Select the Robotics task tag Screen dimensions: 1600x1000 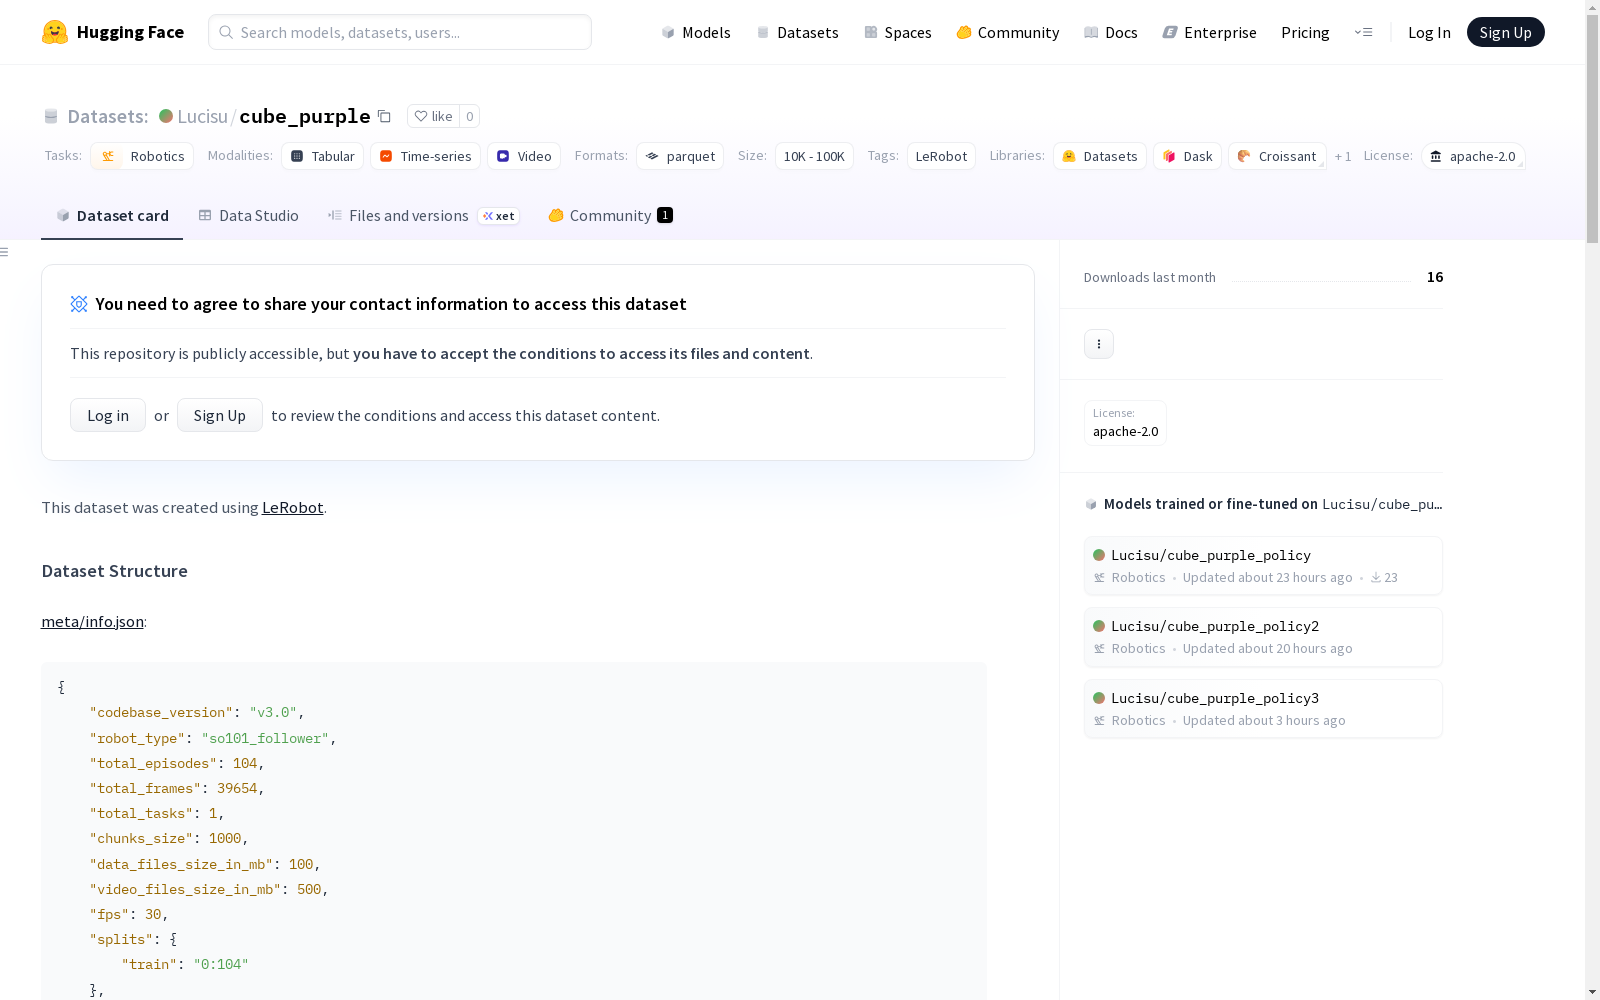[x=142, y=156]
